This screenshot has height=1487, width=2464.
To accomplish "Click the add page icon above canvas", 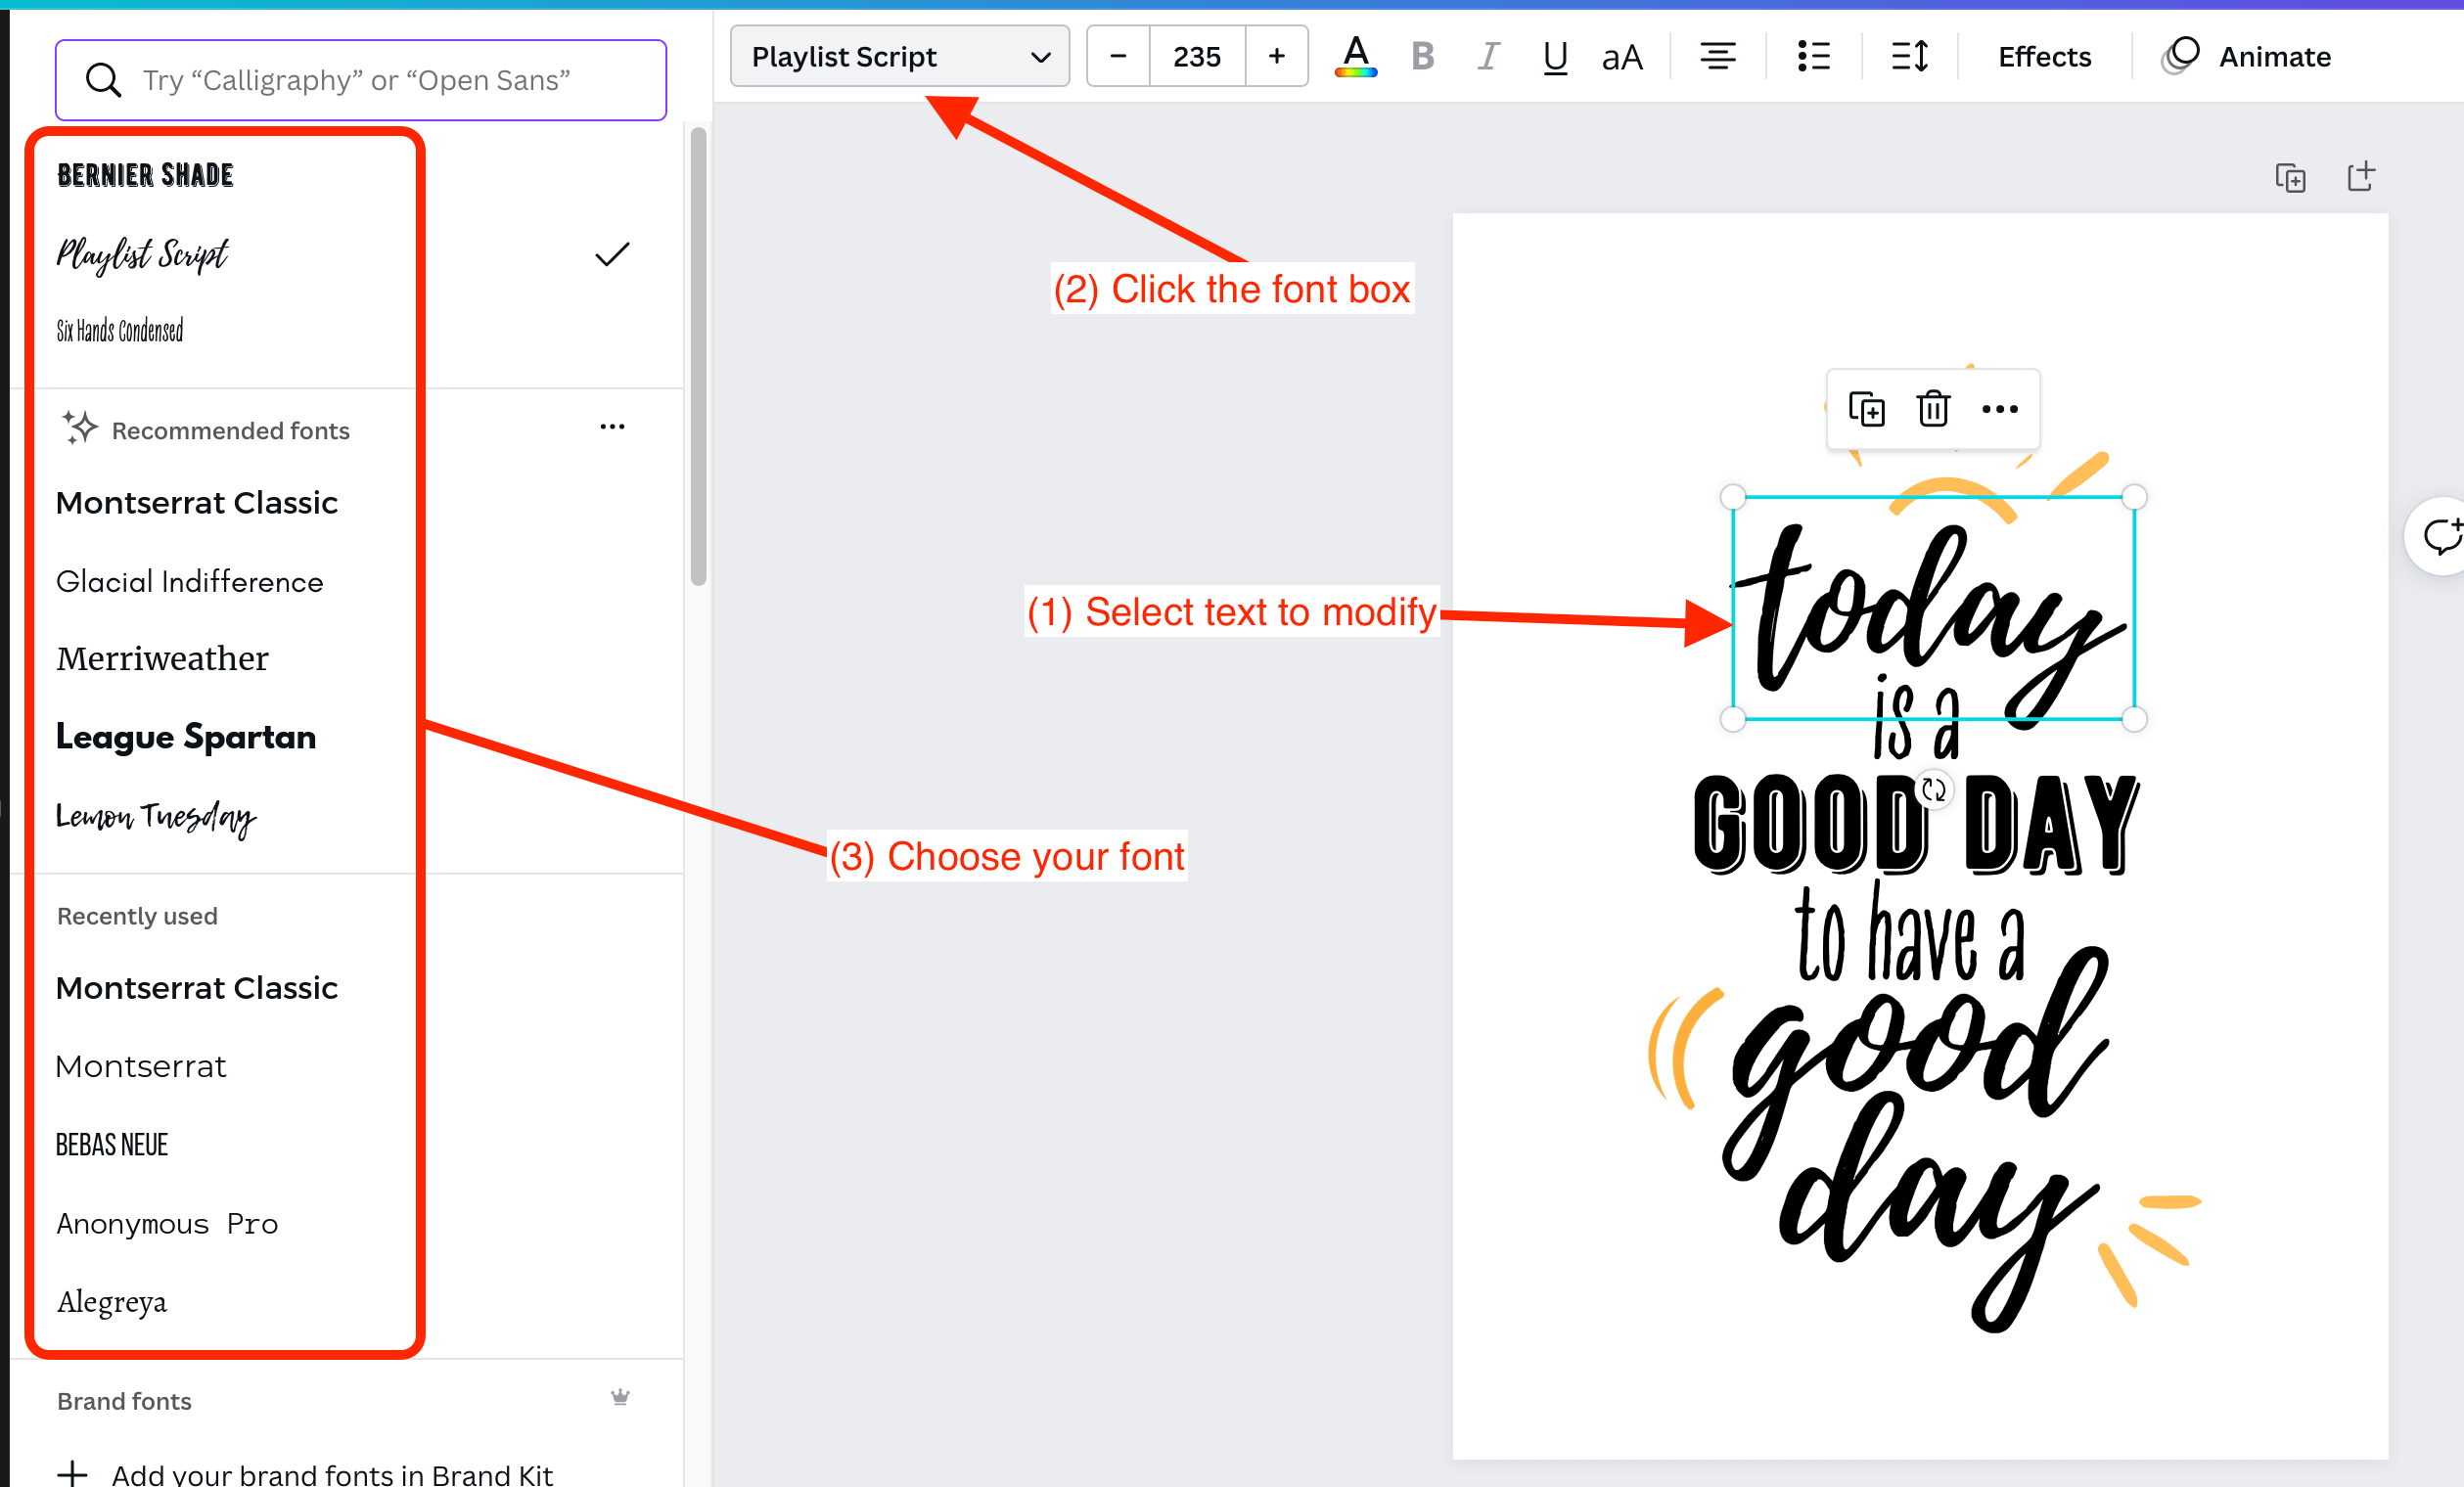I will (x=2360, y=177).
